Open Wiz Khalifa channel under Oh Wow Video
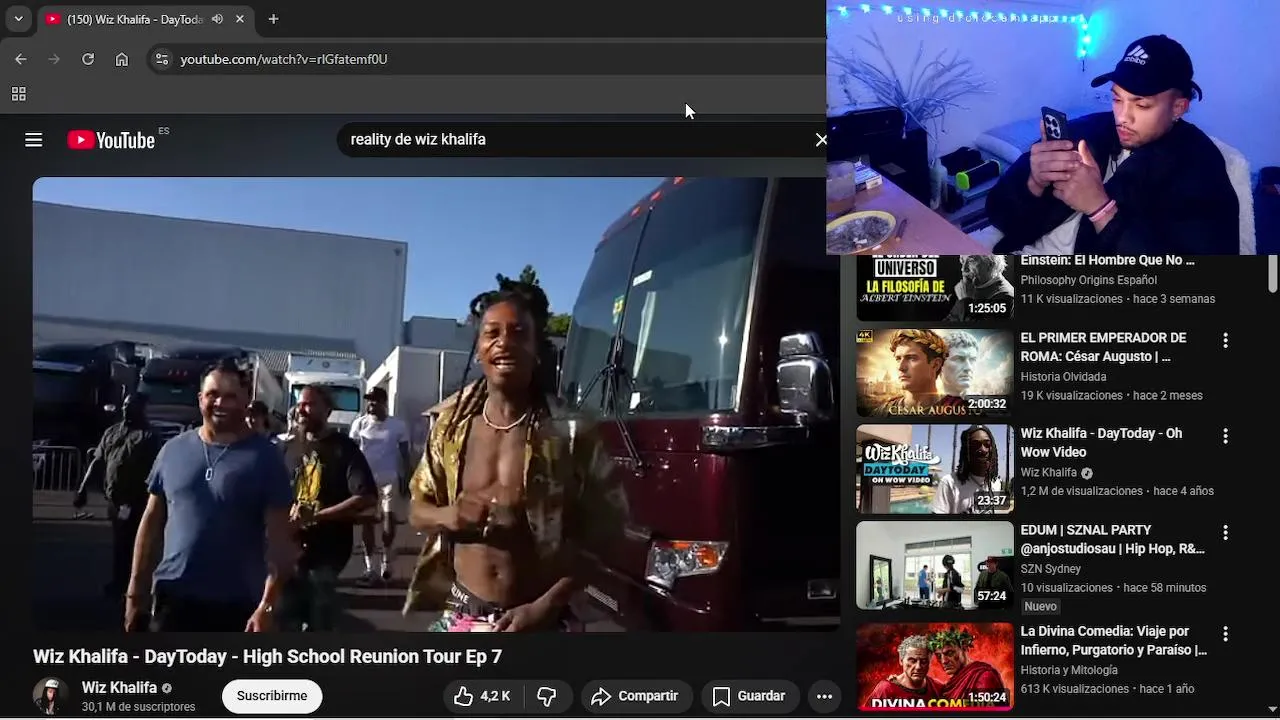Screen dimensions: 1280x720 1048,473
